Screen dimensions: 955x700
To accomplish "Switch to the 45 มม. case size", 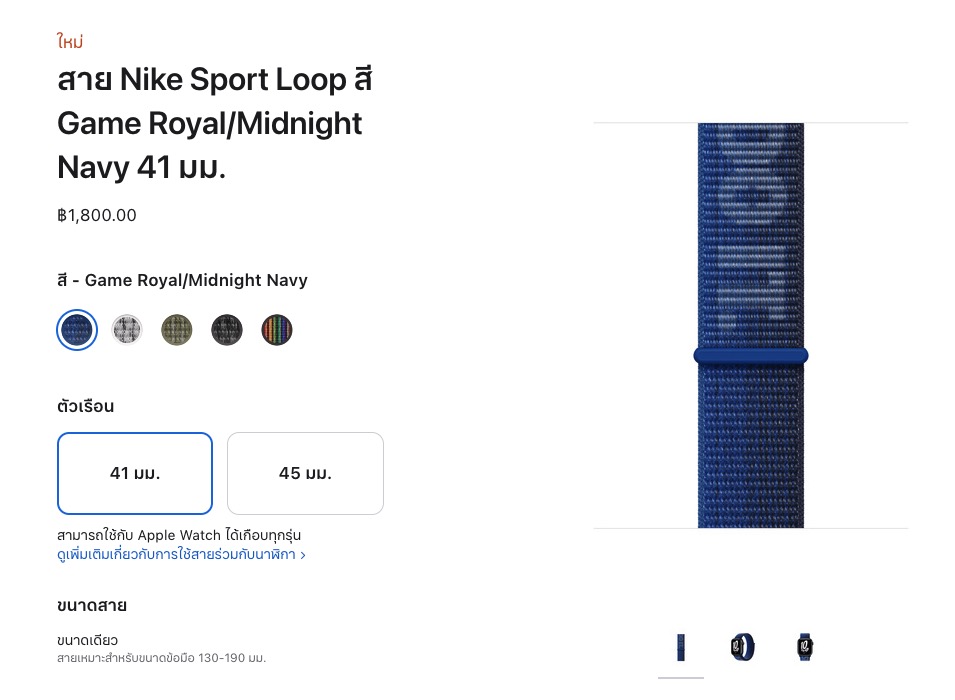I will click(305, 473).
